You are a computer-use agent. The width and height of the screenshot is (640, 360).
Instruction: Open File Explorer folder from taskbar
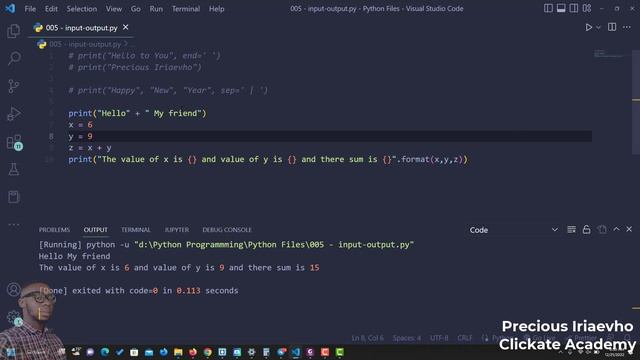178,352
